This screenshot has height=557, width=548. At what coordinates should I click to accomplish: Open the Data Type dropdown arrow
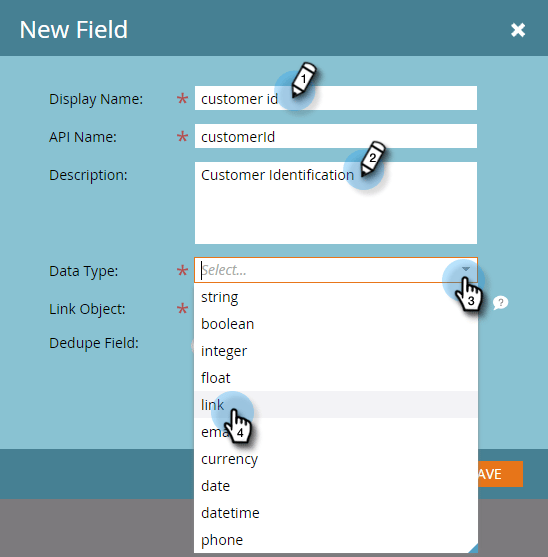click(x=466, y=269)
